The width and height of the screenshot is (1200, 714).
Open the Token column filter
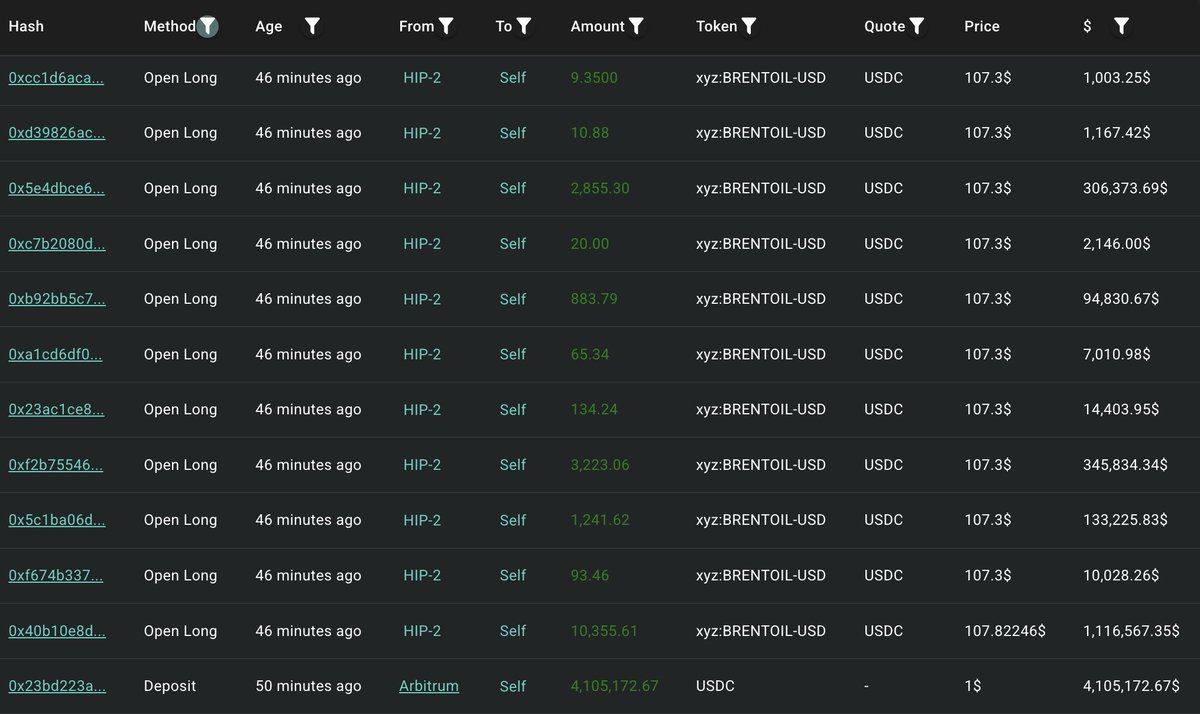click(749, 27)
